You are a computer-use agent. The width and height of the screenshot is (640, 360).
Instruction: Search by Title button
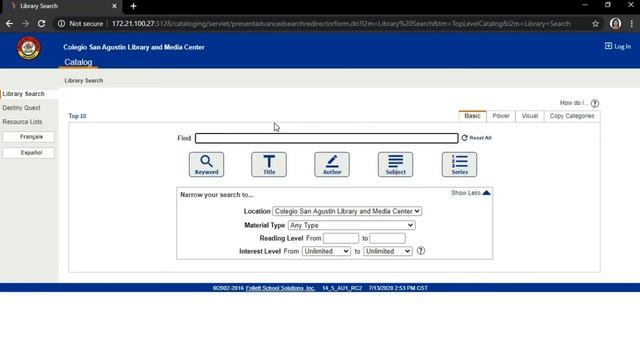269,164
